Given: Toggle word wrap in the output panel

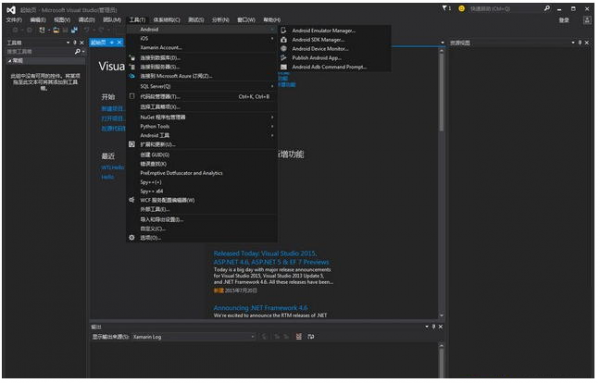Looking at the screenshot, I should (312, 338).
